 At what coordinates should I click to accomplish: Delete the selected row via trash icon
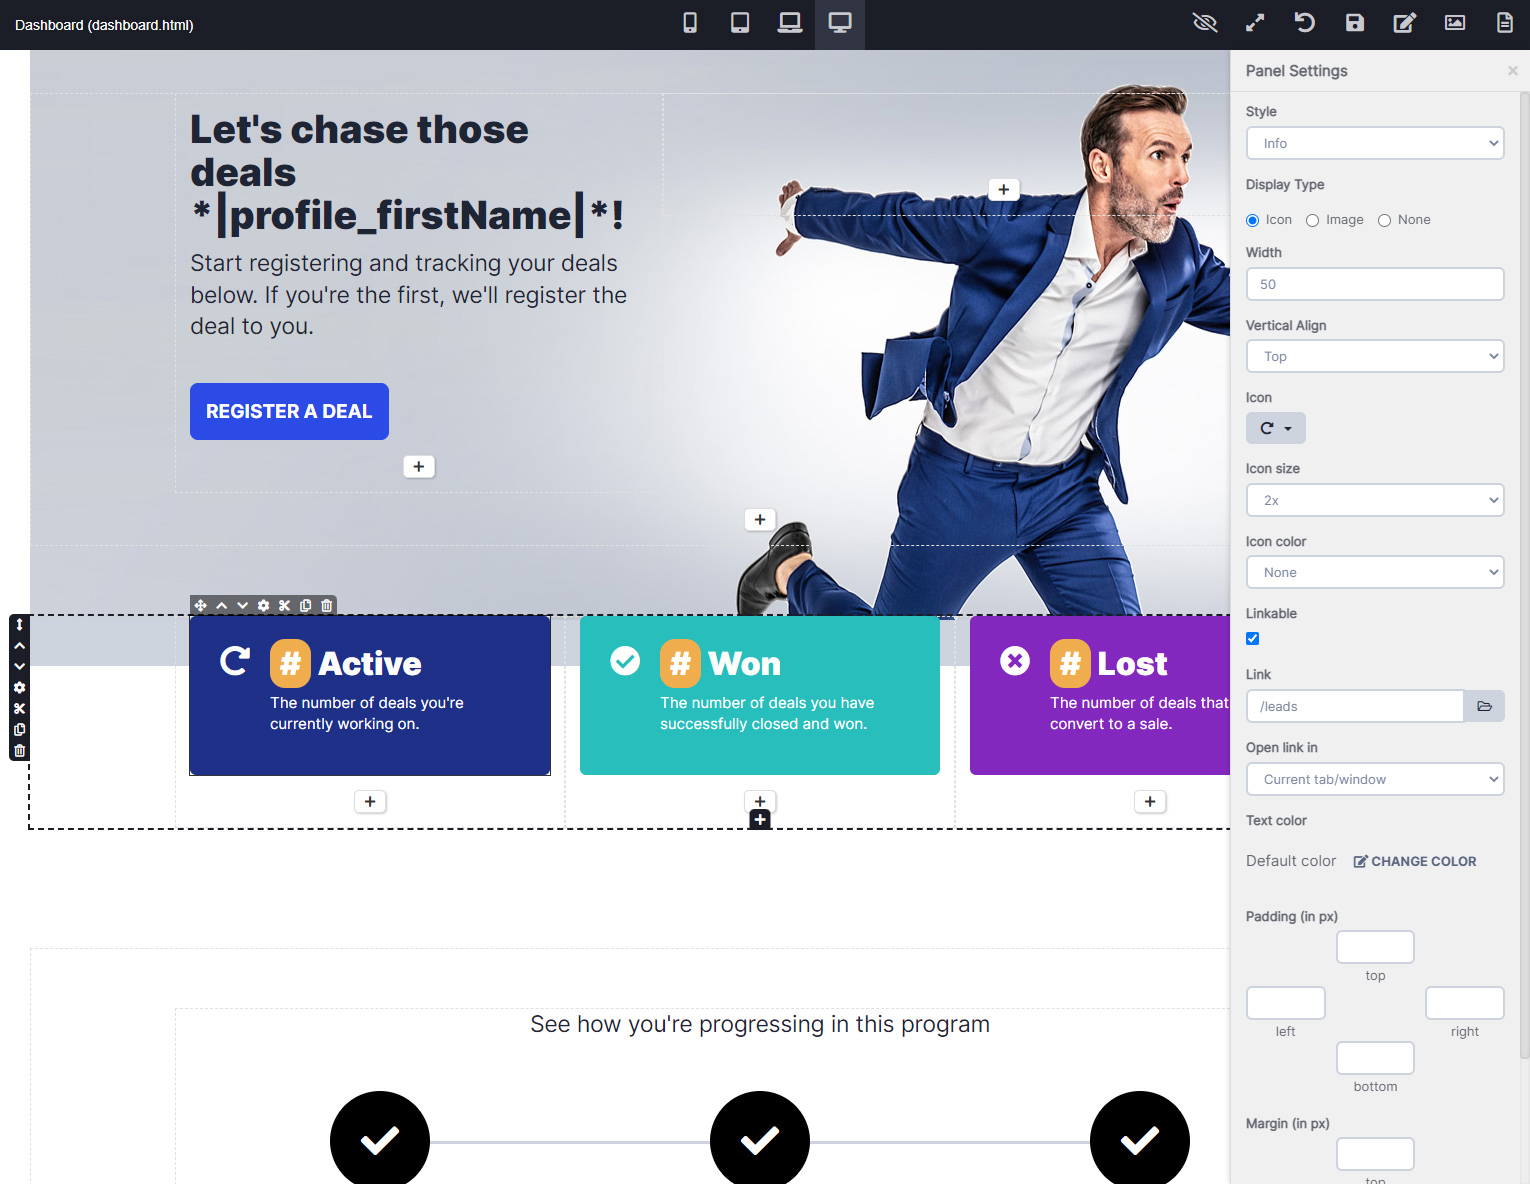(x=19, y=750)
